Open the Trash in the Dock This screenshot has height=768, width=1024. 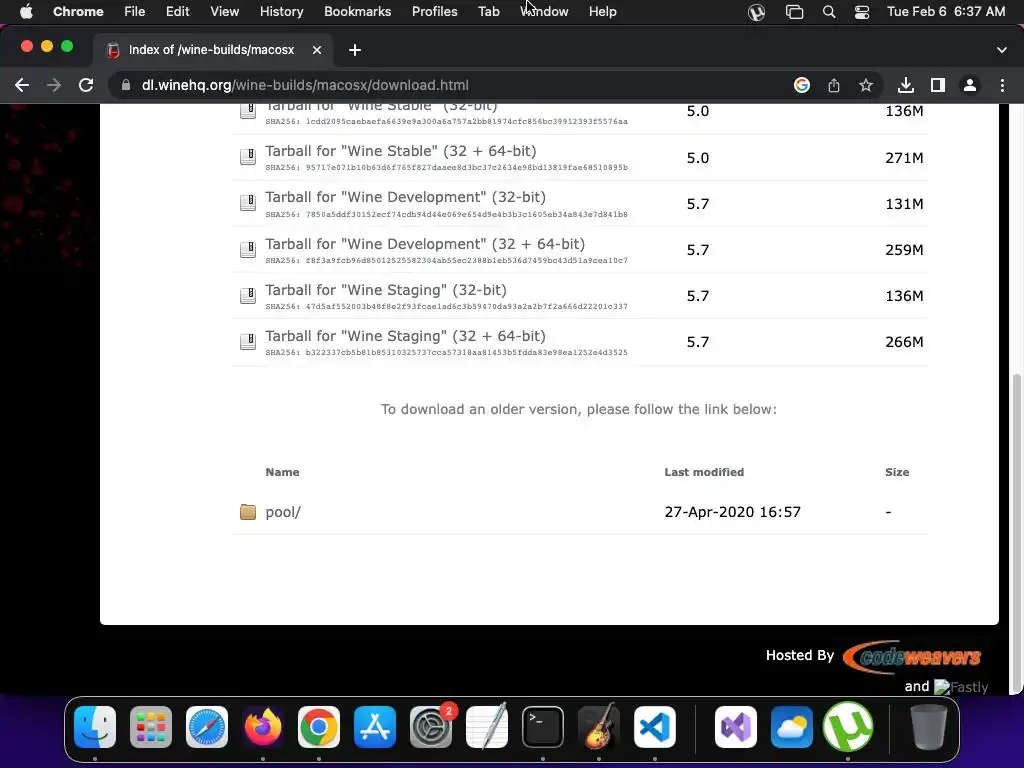(x=929, y=727)
